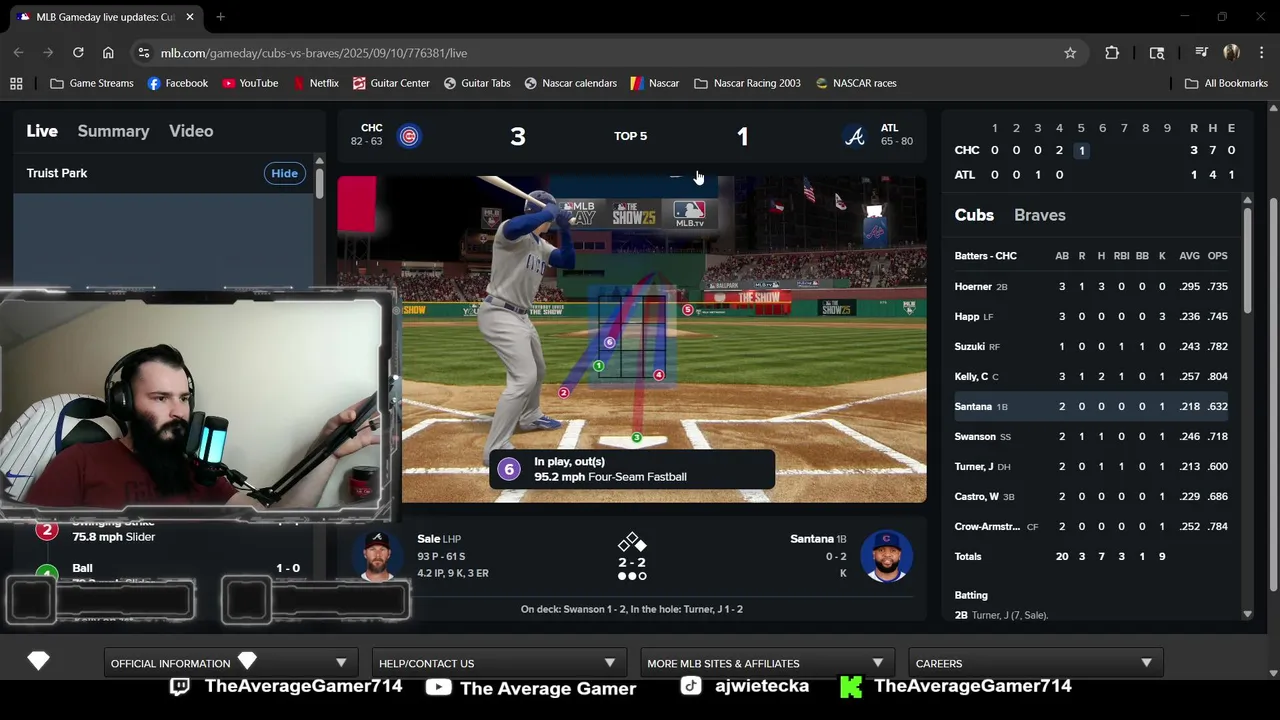
Task: Click the box score panel scrollbar
Action: pyautogui.click(x=1247, y=260)
